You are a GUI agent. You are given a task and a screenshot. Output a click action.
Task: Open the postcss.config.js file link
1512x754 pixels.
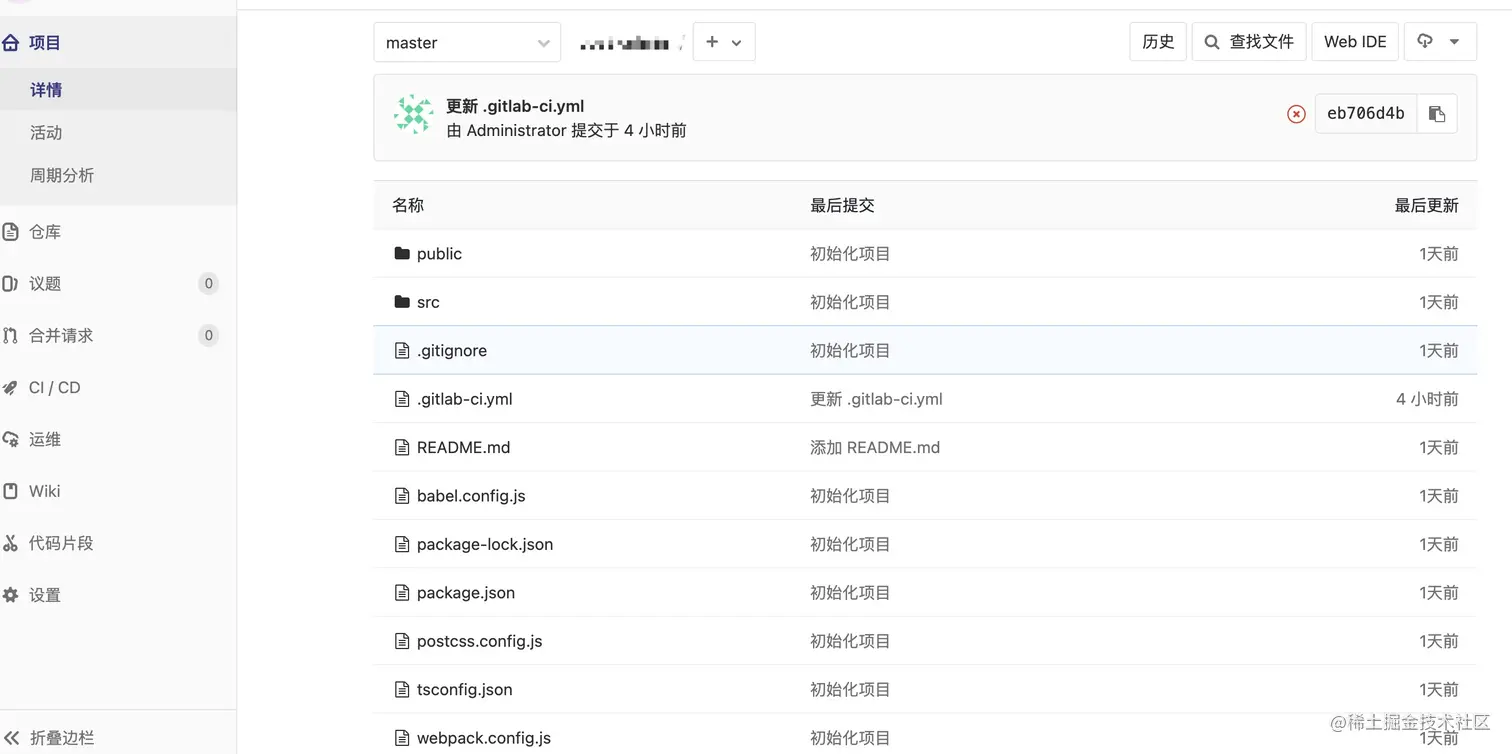tap(480, 641)
